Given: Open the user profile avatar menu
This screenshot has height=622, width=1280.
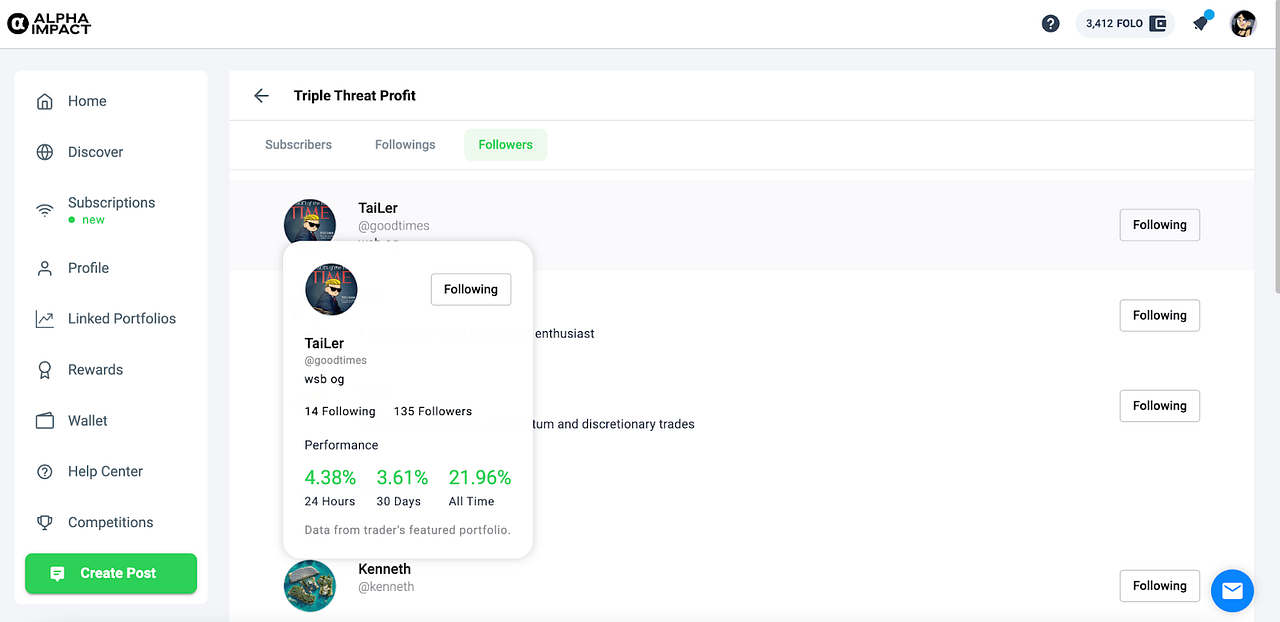Looking at the screenshot, I should pos(1243,23).
